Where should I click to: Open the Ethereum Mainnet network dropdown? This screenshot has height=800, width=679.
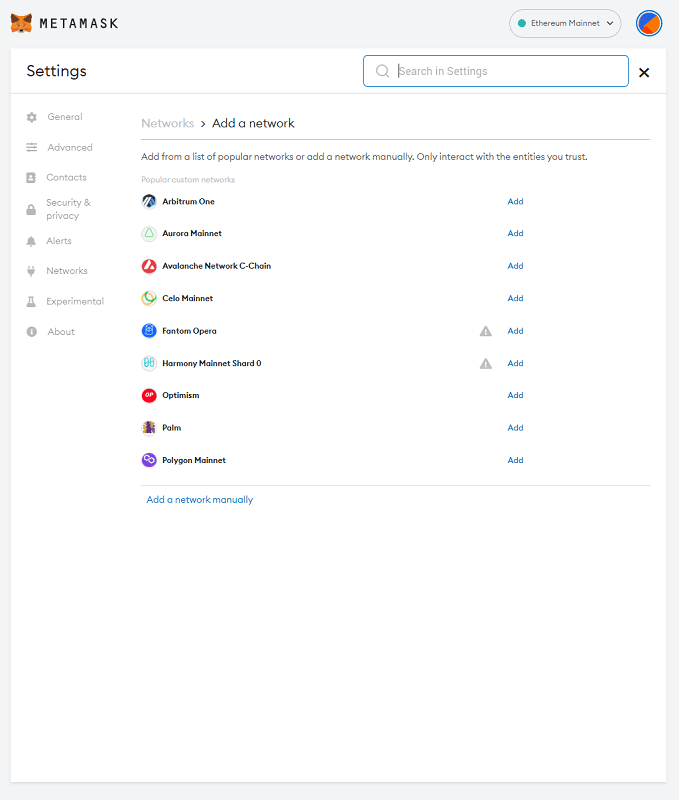coord(565,23)
